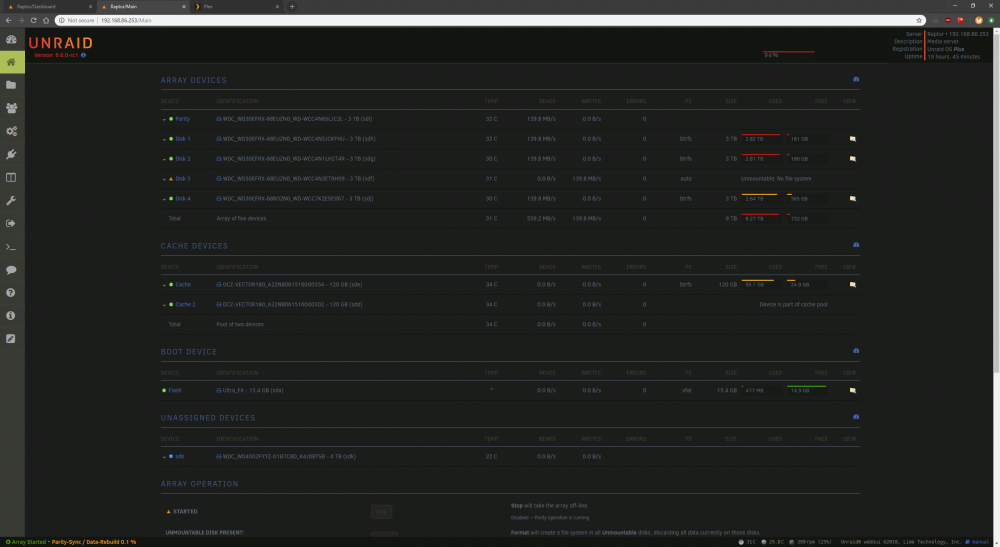Image resolution: width=1000 pixels, height=547 pixels.
Task: Expand the Cache 2 row arrow
Action: [x=164, y=305]
